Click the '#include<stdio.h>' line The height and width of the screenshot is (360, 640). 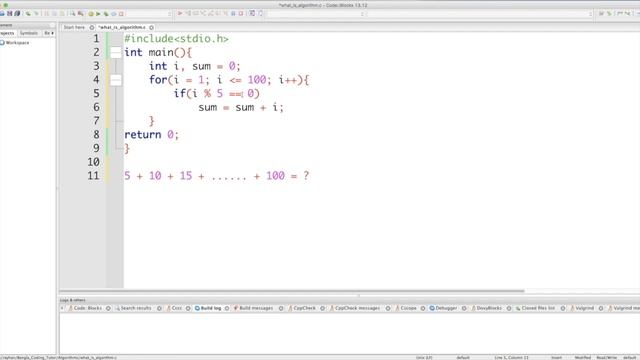pyautogui.click(x=176, y=39)
